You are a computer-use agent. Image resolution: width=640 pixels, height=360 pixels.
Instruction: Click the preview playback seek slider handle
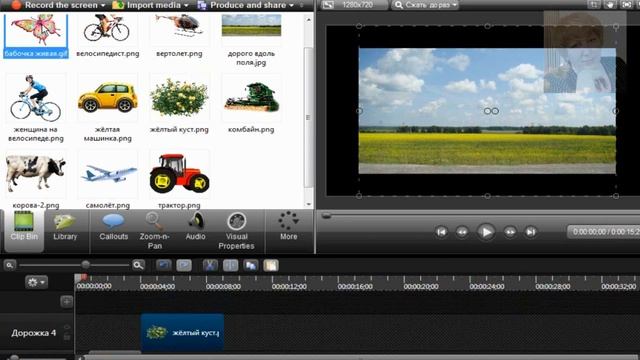[326, 216]
